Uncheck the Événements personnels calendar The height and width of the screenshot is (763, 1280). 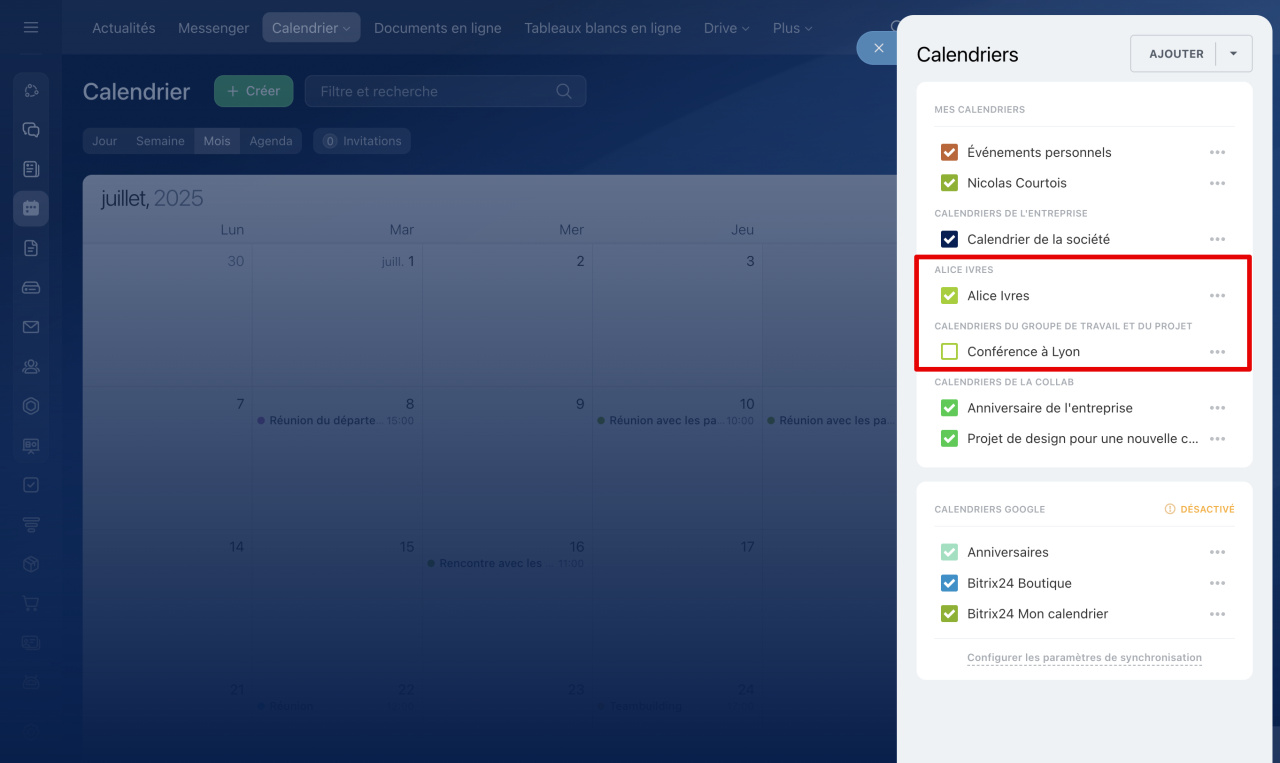[x=950, y=153]
